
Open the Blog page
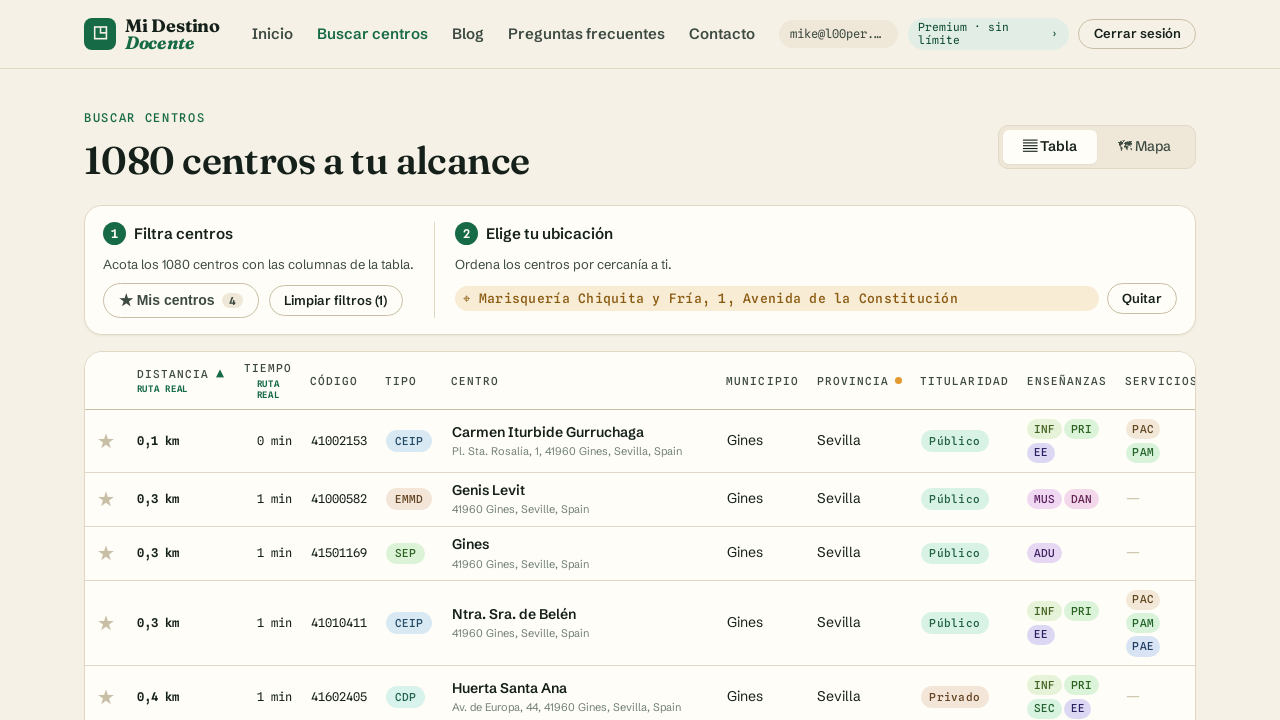(468, 34)
